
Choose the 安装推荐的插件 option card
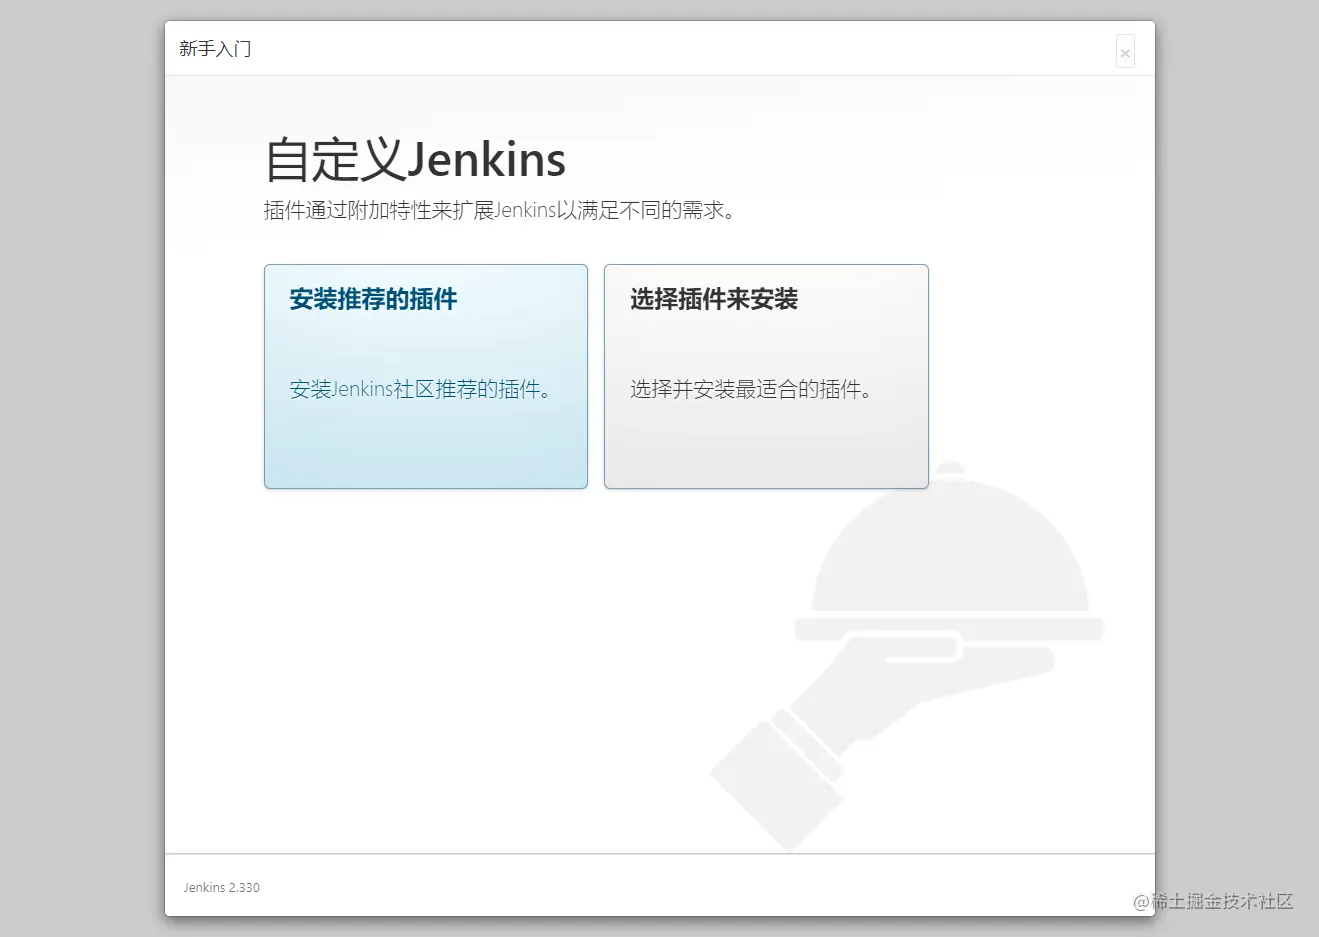pyautogui.click(x=426, y=376)
